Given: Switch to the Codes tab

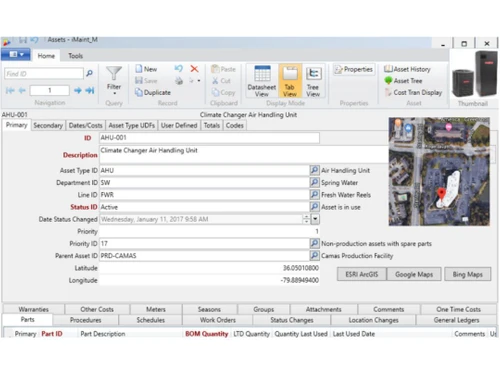Looking at the screenshot, I should click(234, 125).
